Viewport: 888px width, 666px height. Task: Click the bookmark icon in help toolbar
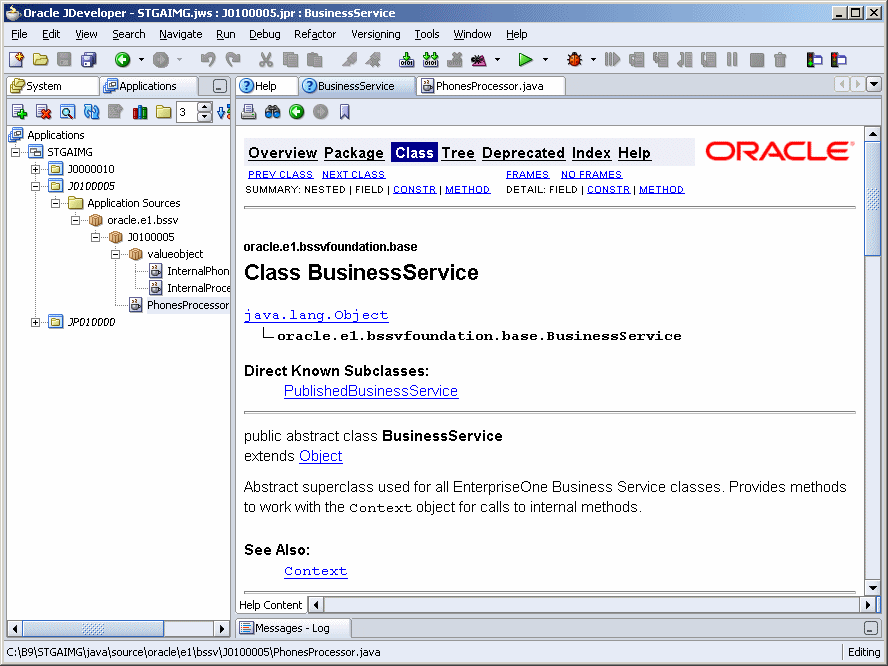344,112
